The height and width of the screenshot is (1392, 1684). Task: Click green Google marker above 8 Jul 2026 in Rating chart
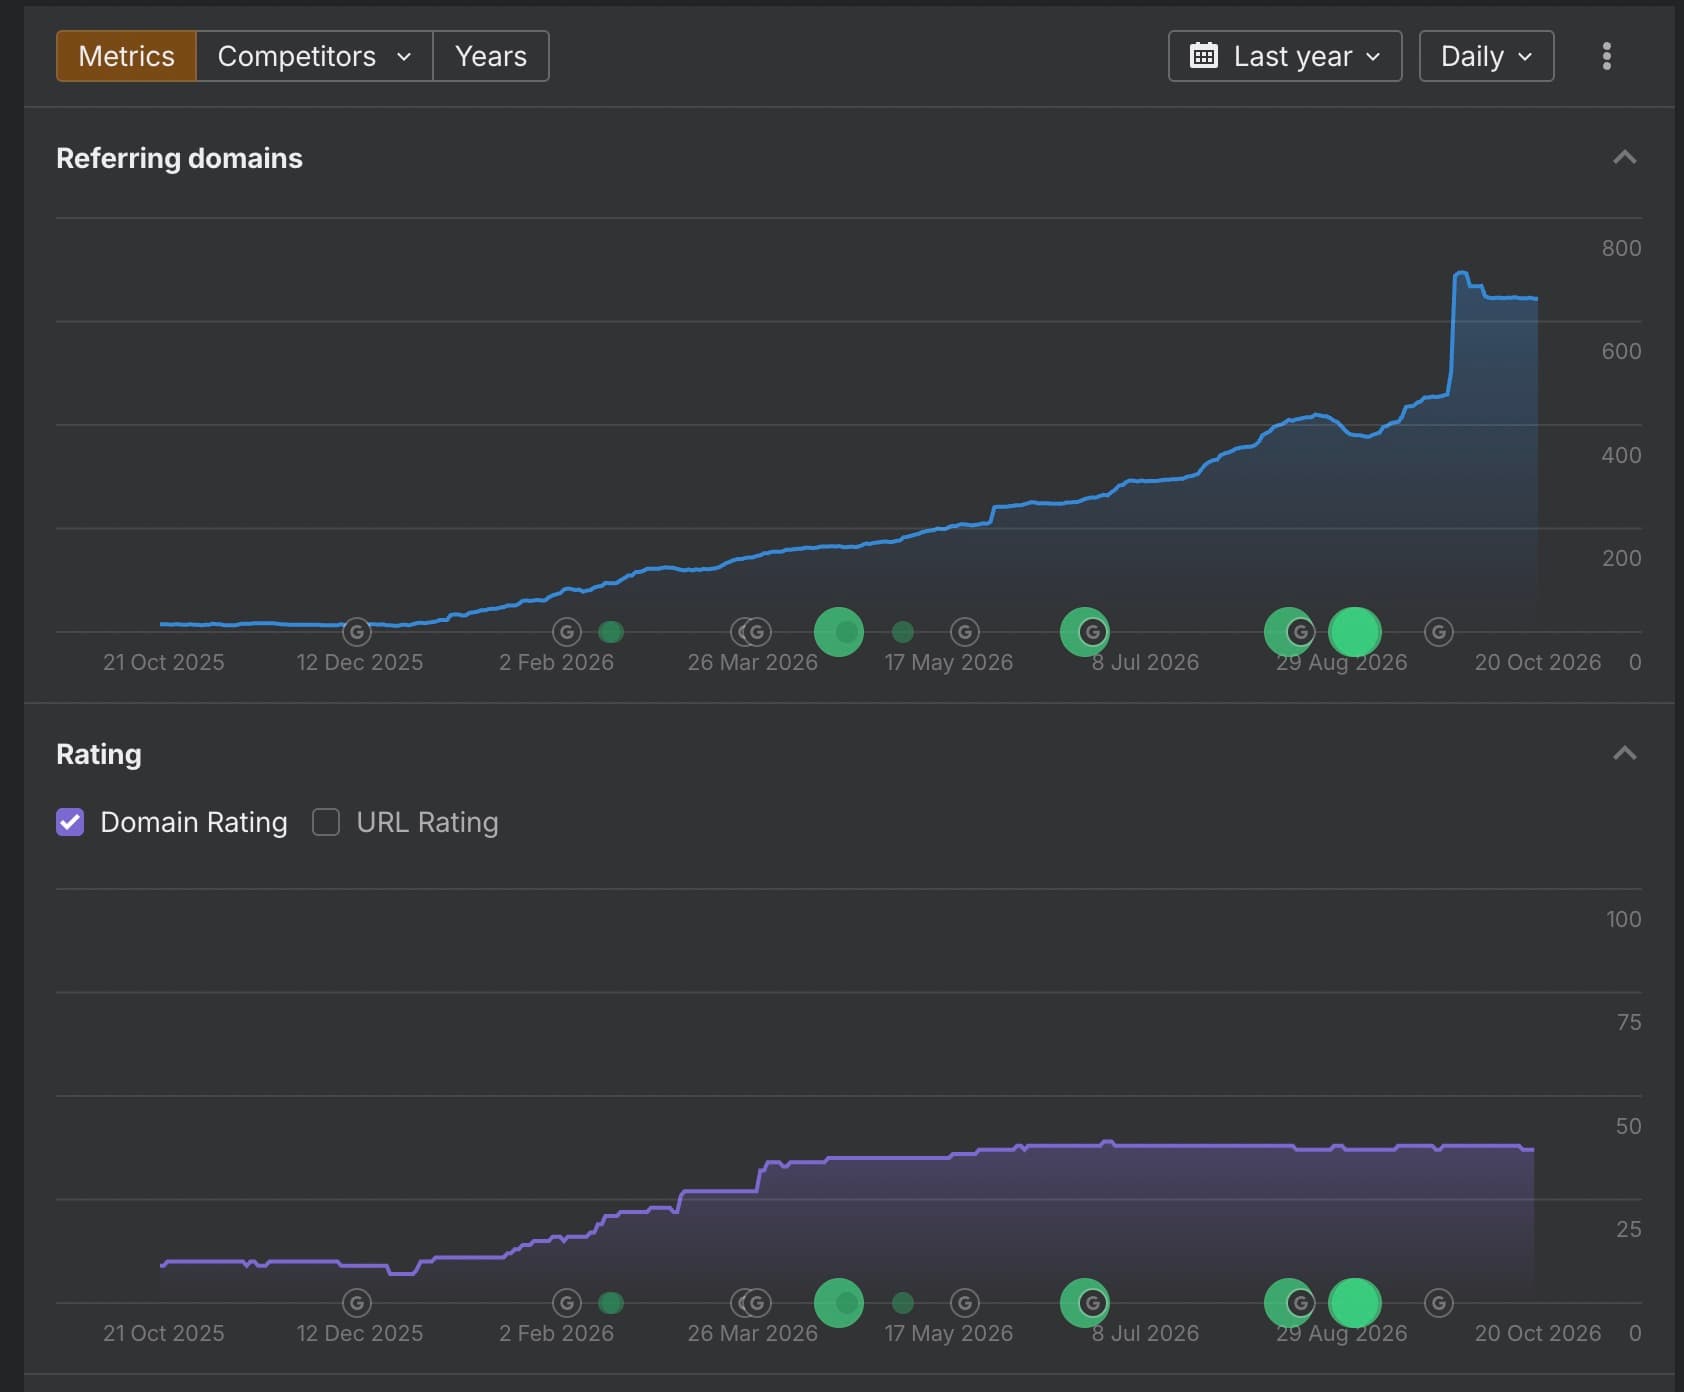tap(1085, 1303)
